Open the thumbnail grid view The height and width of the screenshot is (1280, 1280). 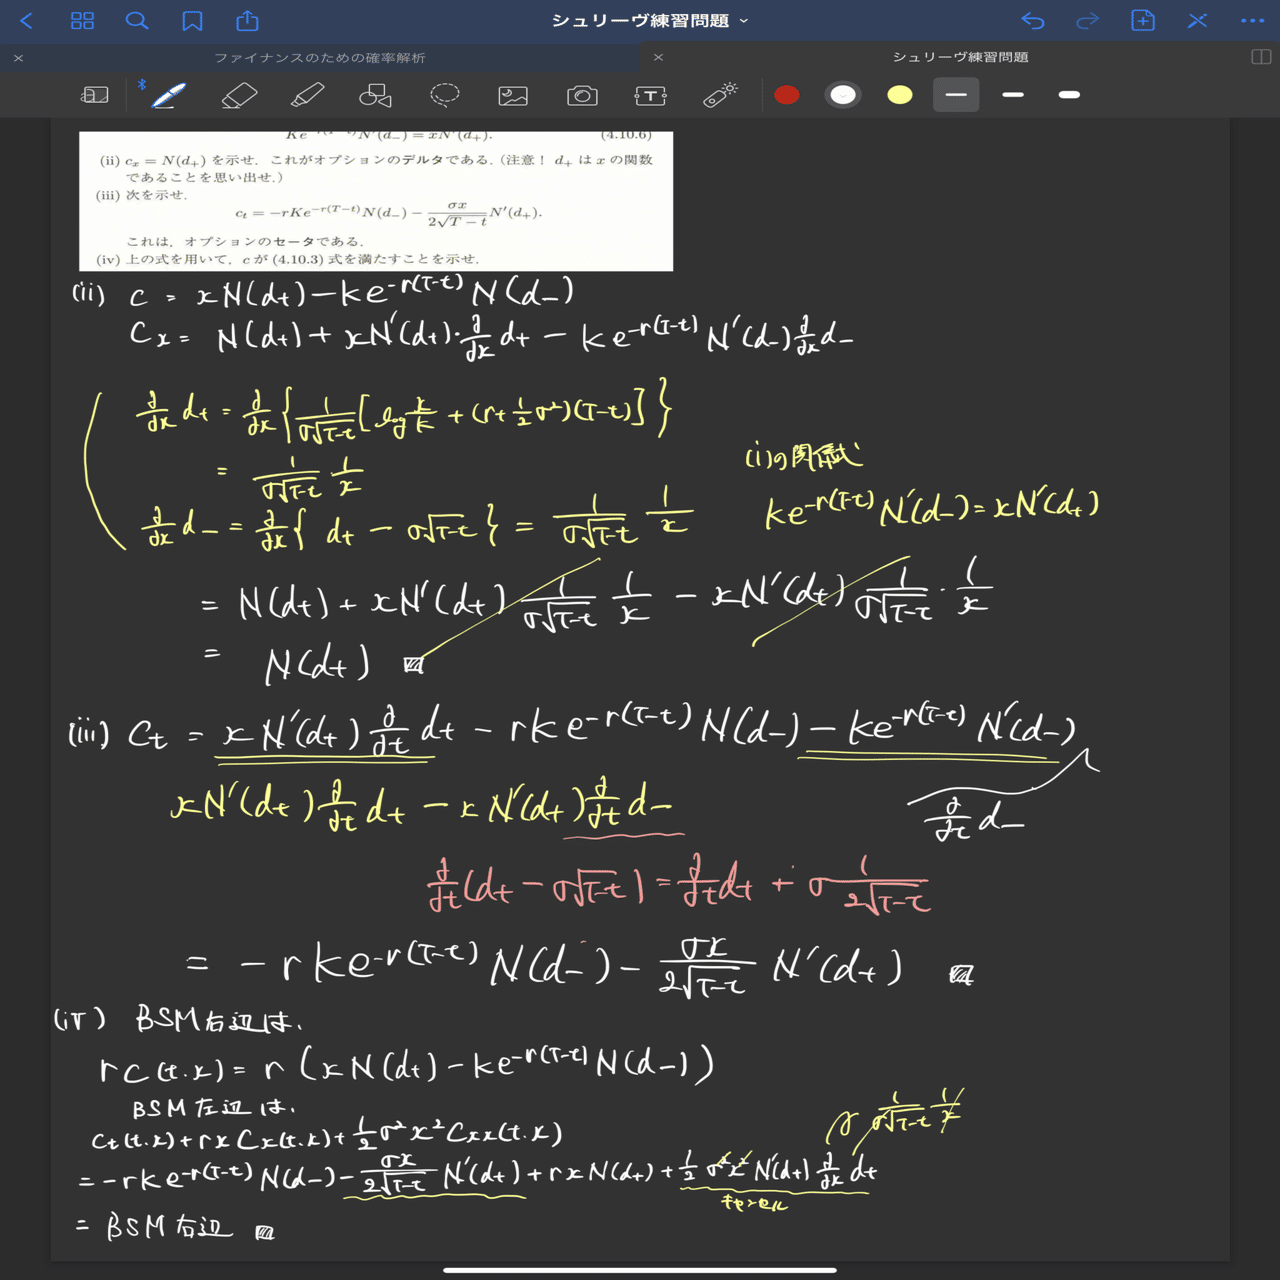click(82, 20)
